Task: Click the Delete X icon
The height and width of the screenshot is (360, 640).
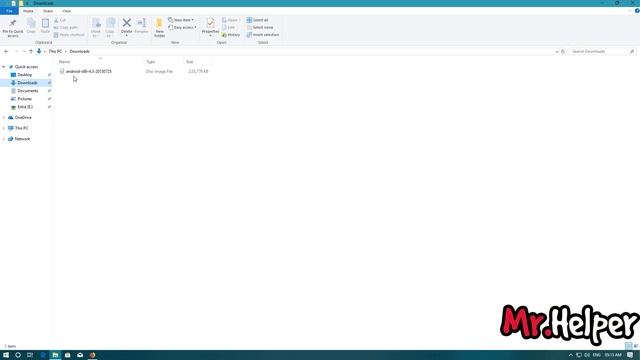Action: point(127,23)
